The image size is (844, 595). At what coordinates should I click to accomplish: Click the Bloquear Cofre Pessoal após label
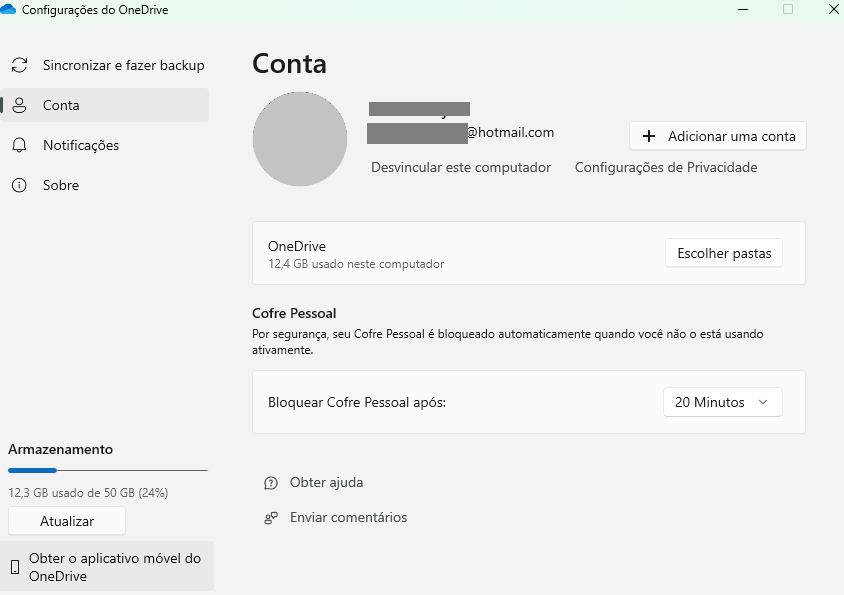pyautogui.click(x=357, y=402)
